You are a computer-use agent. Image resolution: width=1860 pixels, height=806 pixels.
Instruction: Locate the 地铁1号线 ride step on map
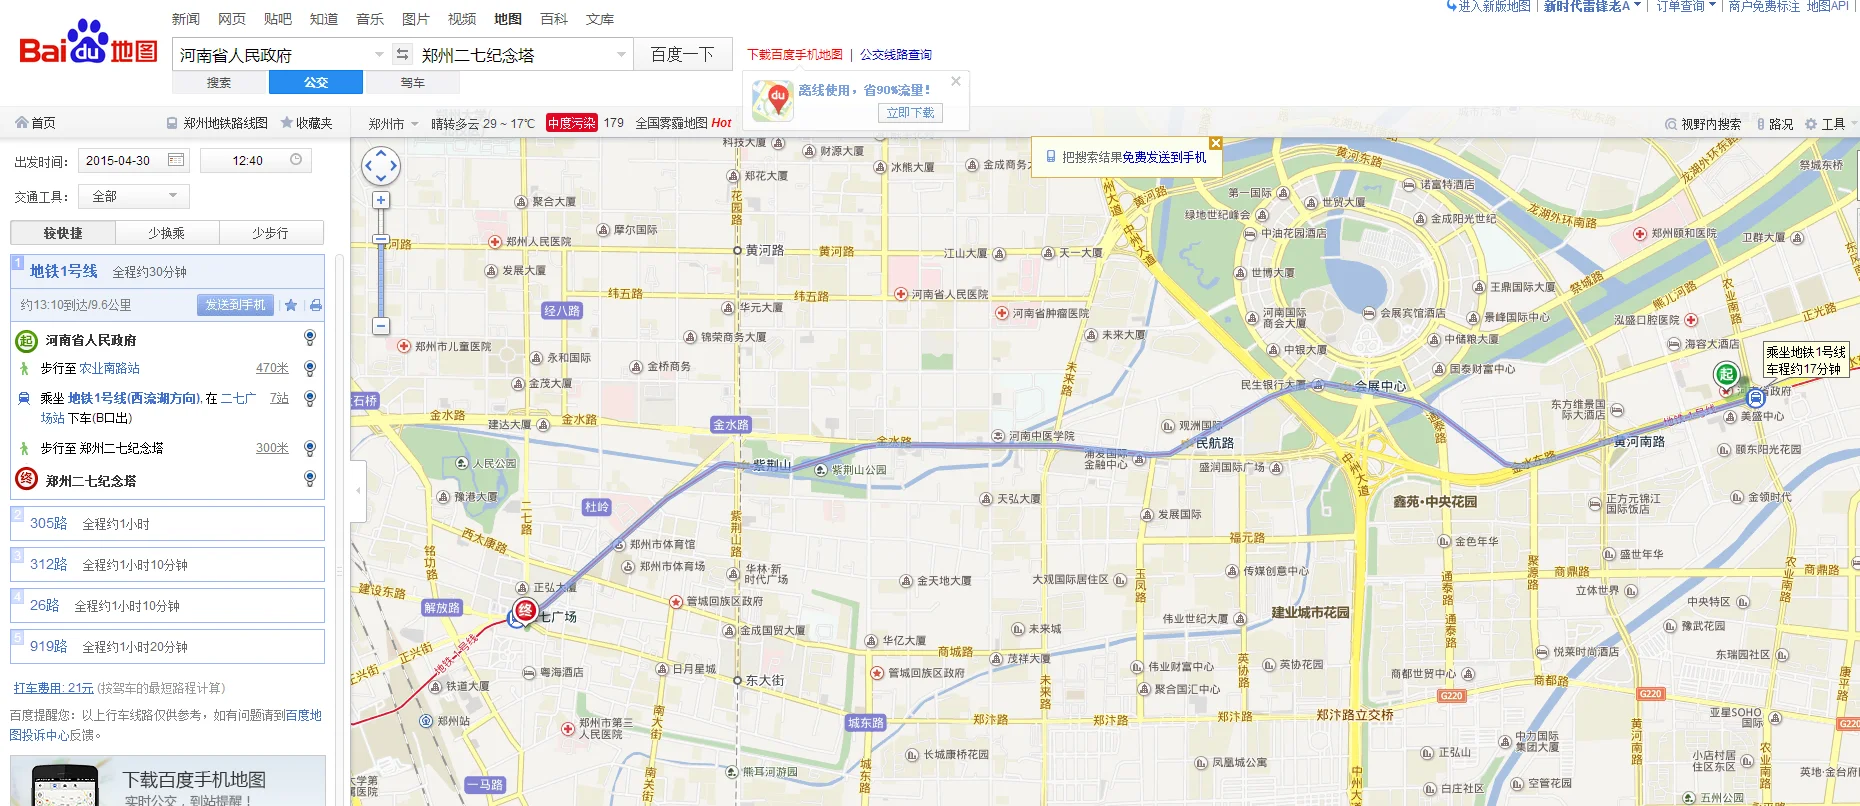(x=310, y=398)
